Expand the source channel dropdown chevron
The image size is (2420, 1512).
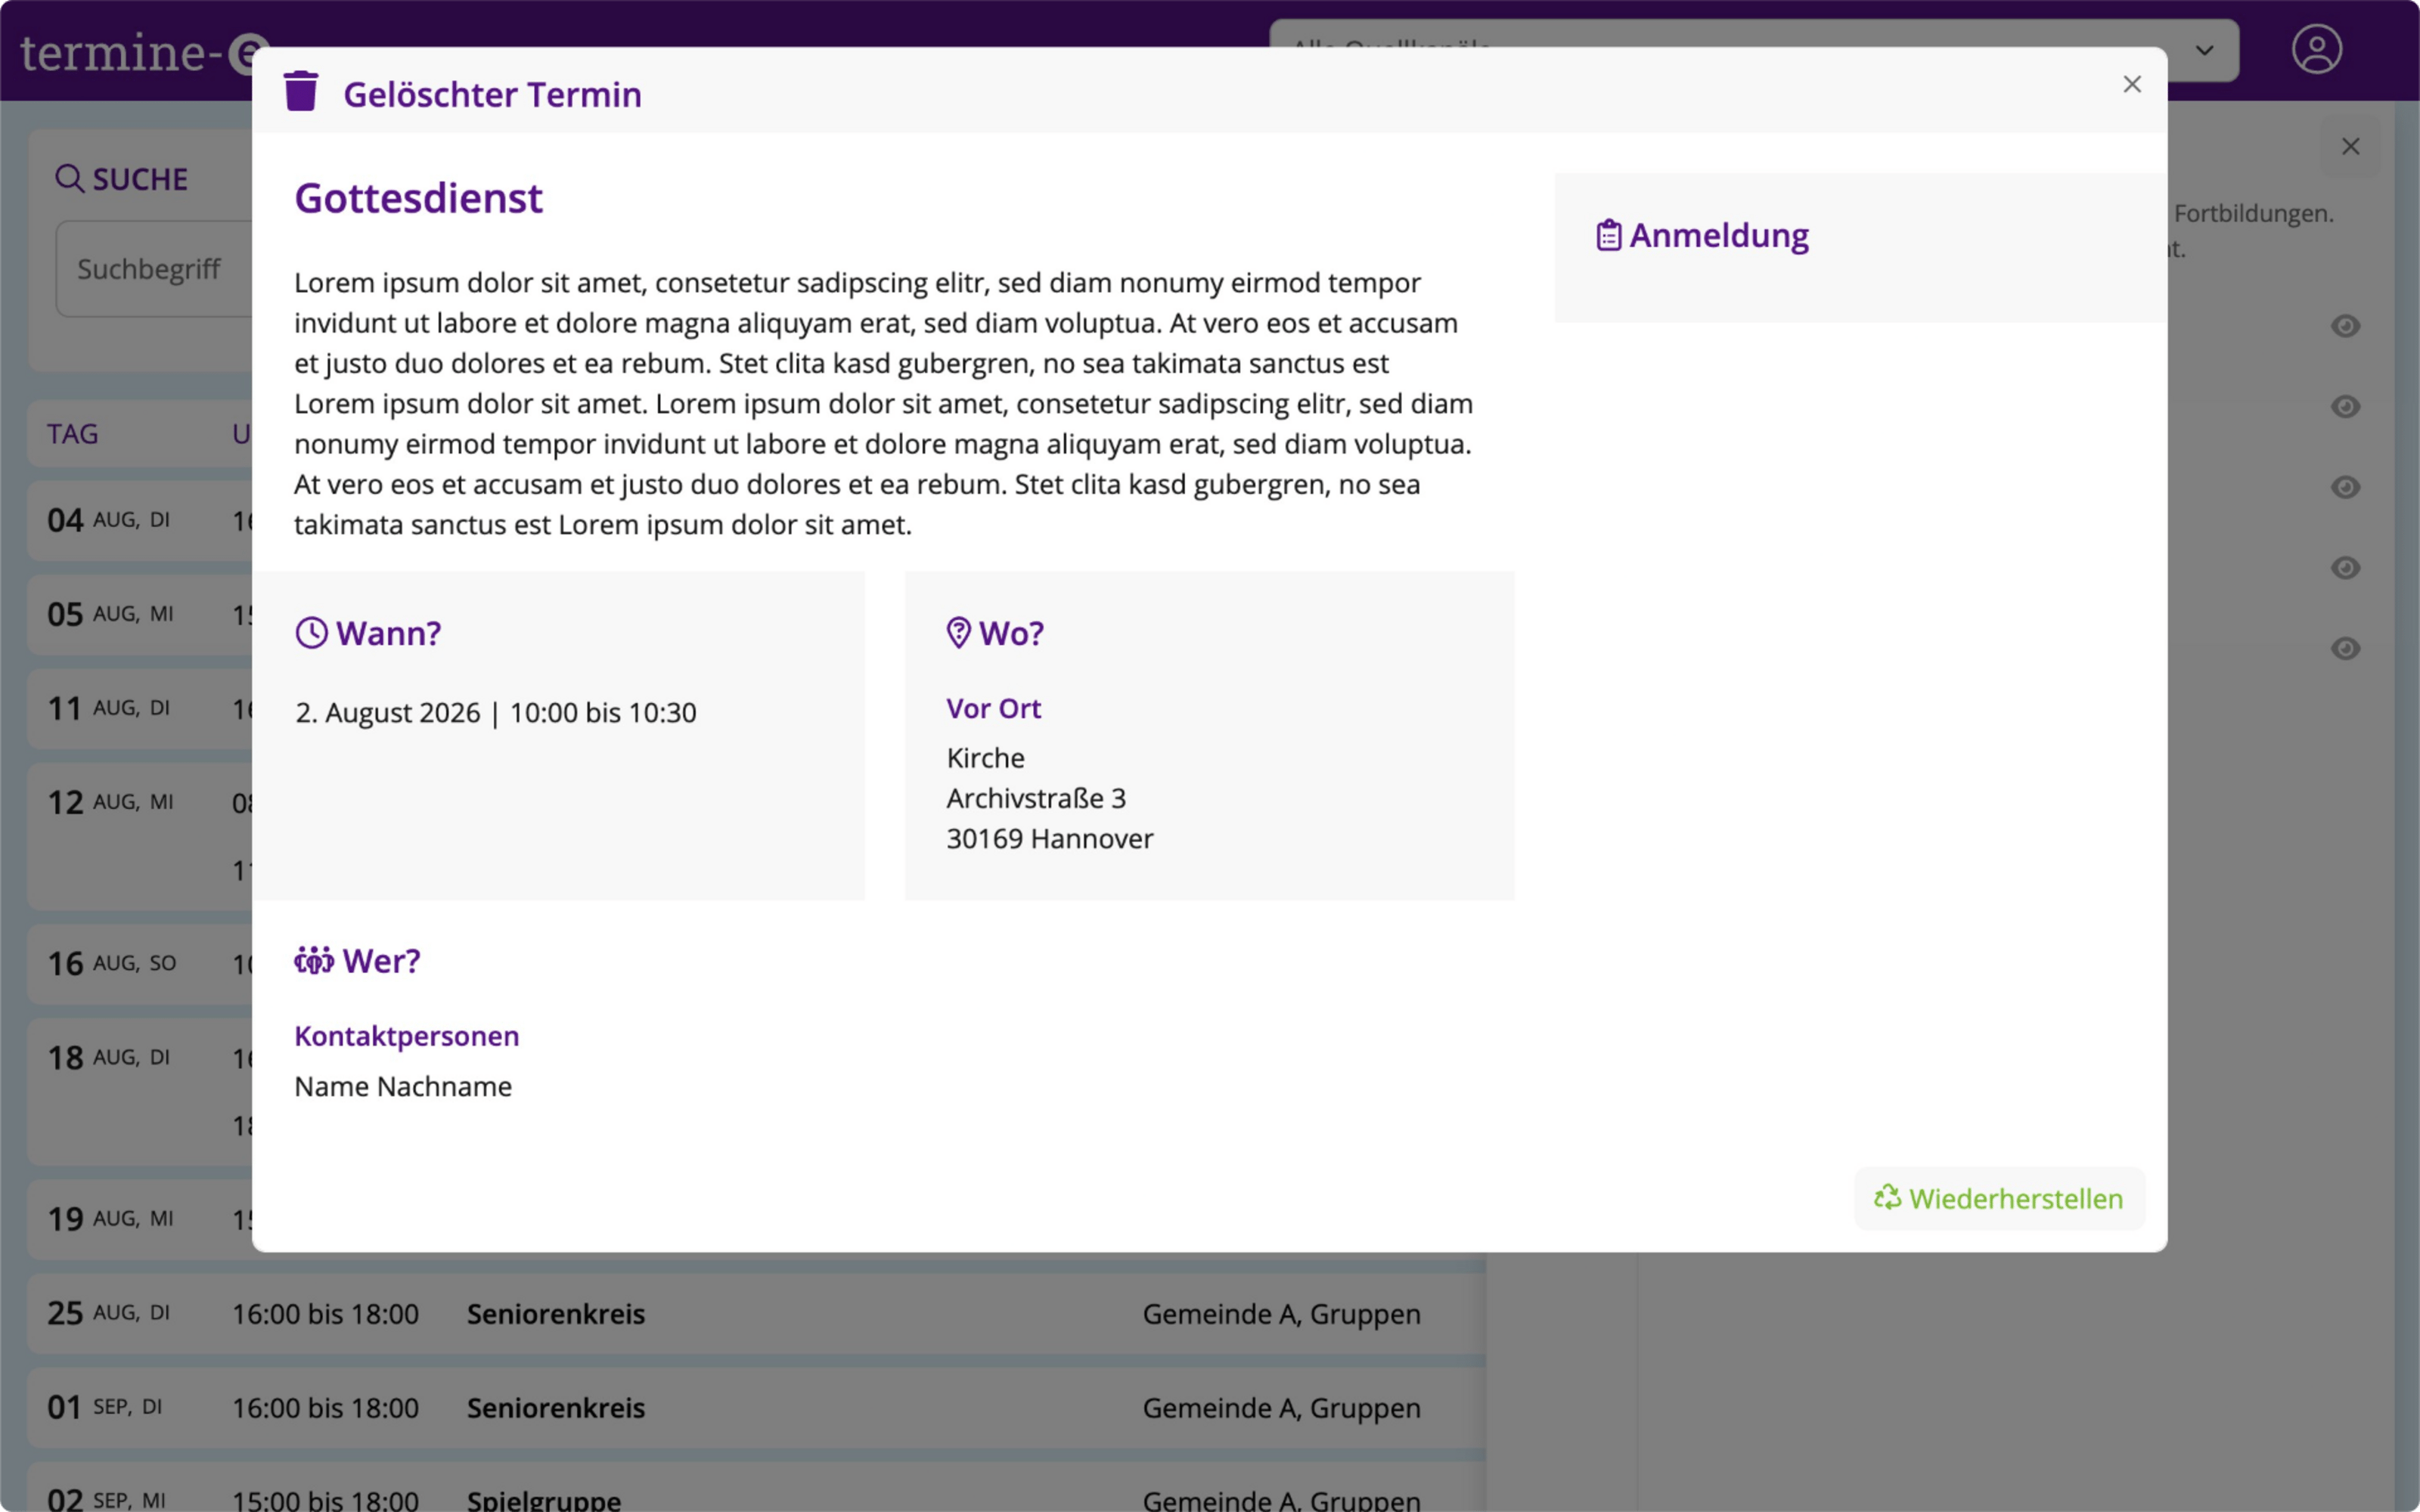pyautogui.click(x=2204, y=50)
